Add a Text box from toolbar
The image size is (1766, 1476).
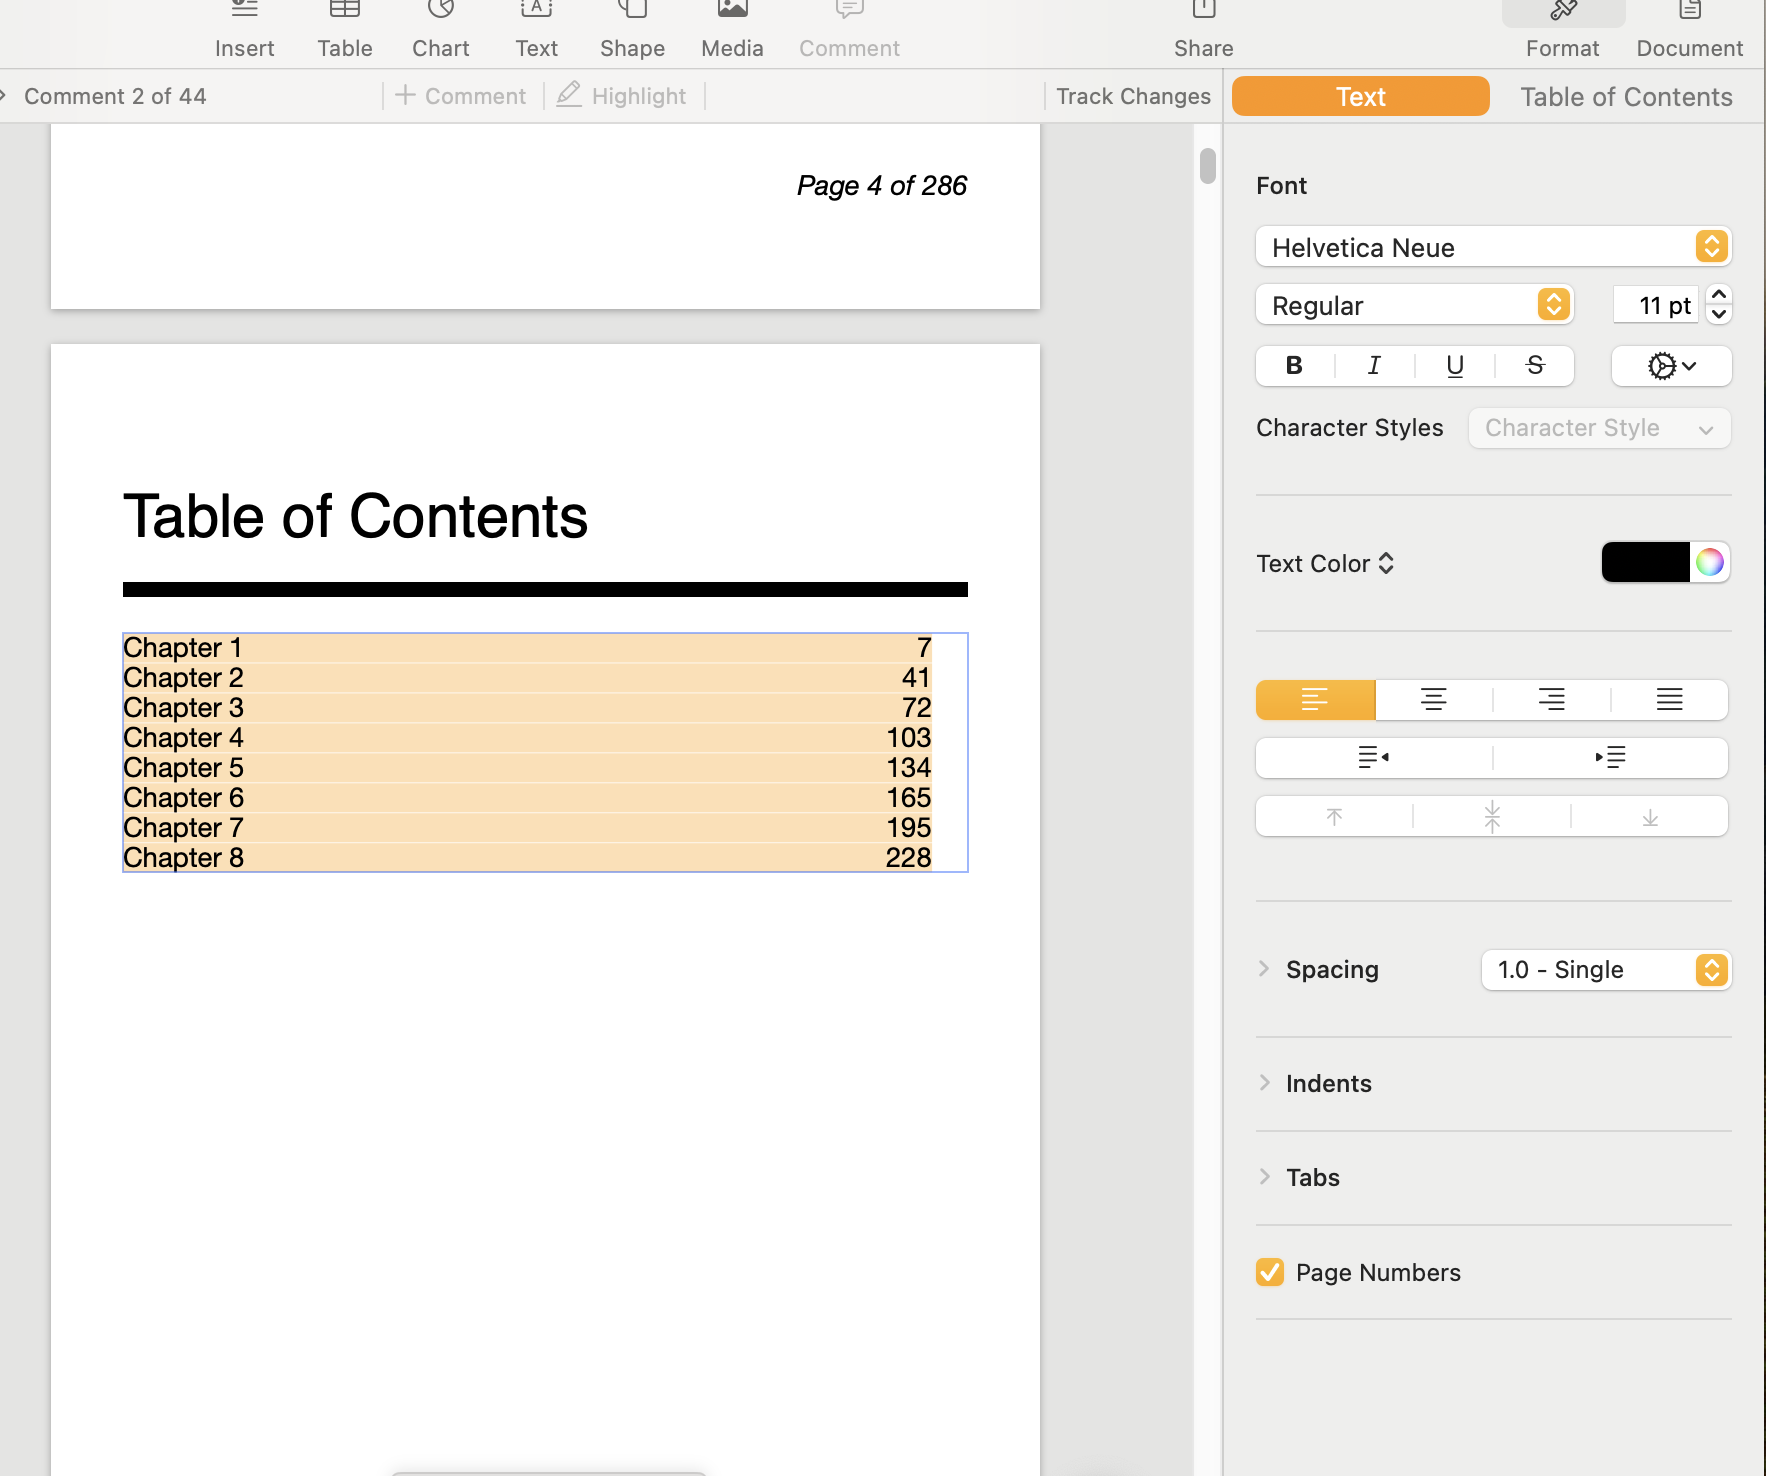[537, 31]
